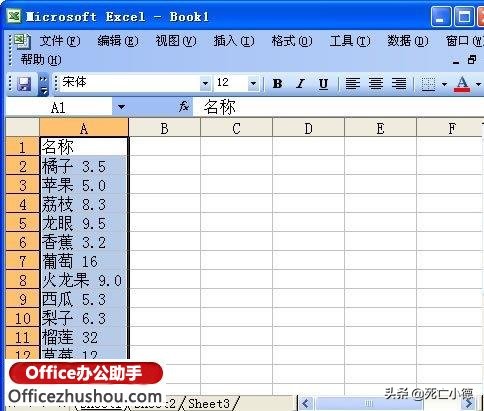Click cell containing 梨子 6.3
Image resolution: width=484 pixels, height=411 pixels.
pyautogui.click(x=84, y=318)
